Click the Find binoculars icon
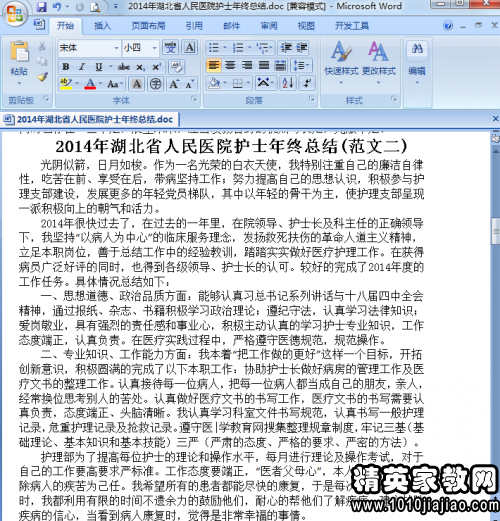 point(417,49)
